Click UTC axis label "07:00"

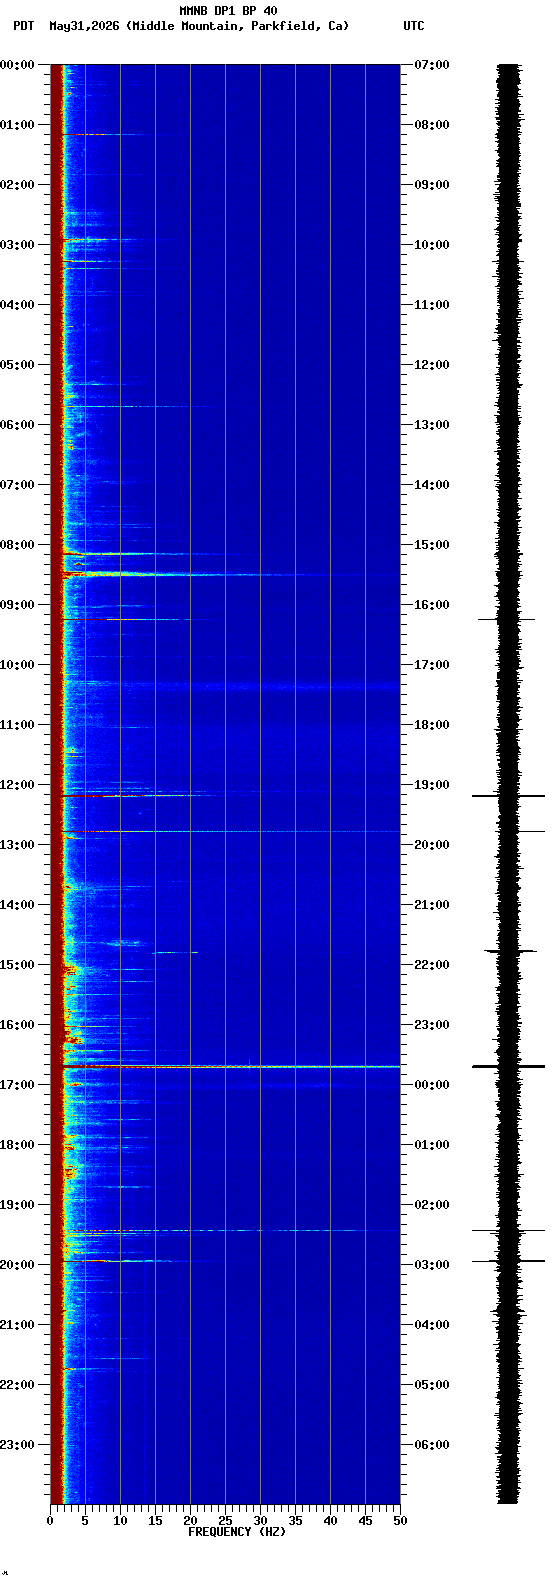[x=432, y=65]
